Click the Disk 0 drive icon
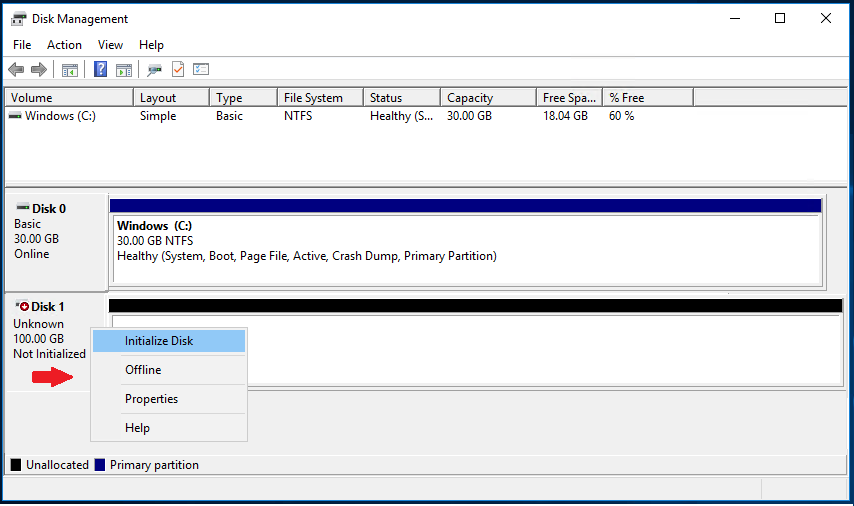 [x=23, y=207]
